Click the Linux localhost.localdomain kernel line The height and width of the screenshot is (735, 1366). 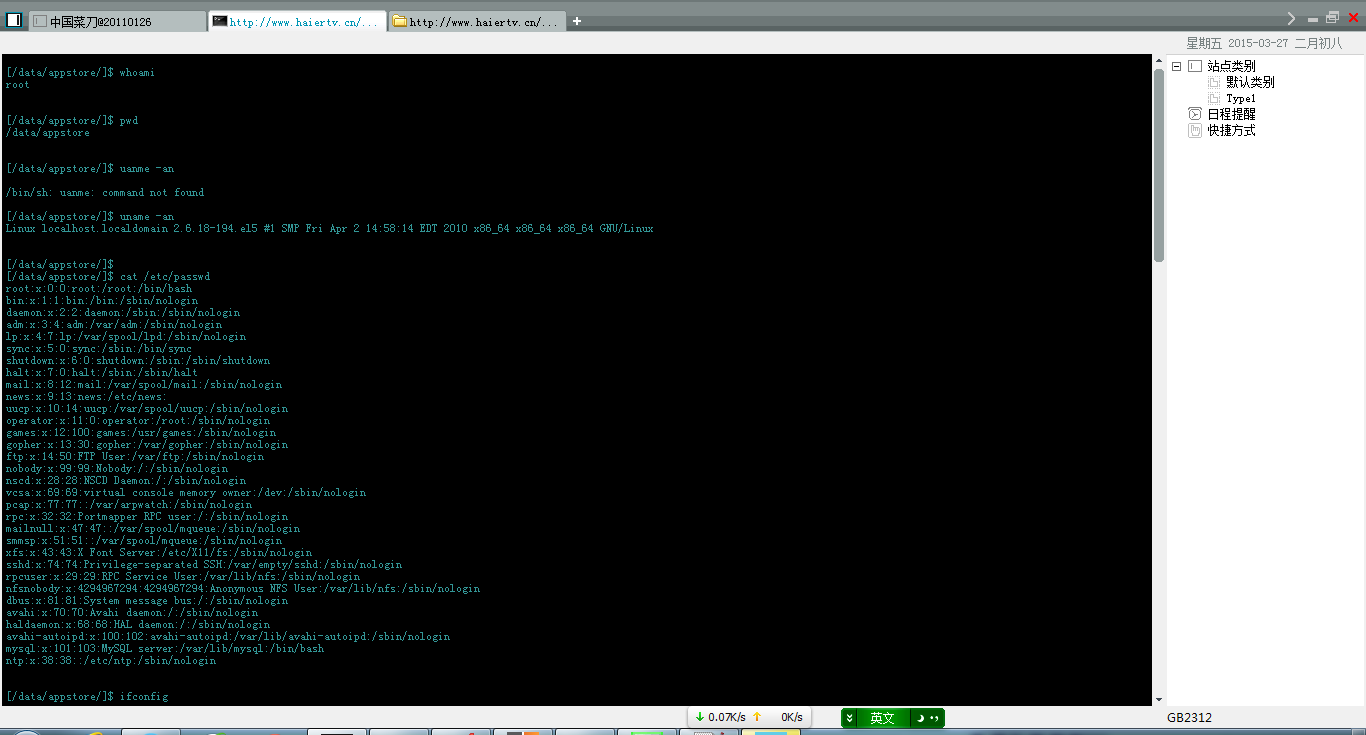pos(330,228)
